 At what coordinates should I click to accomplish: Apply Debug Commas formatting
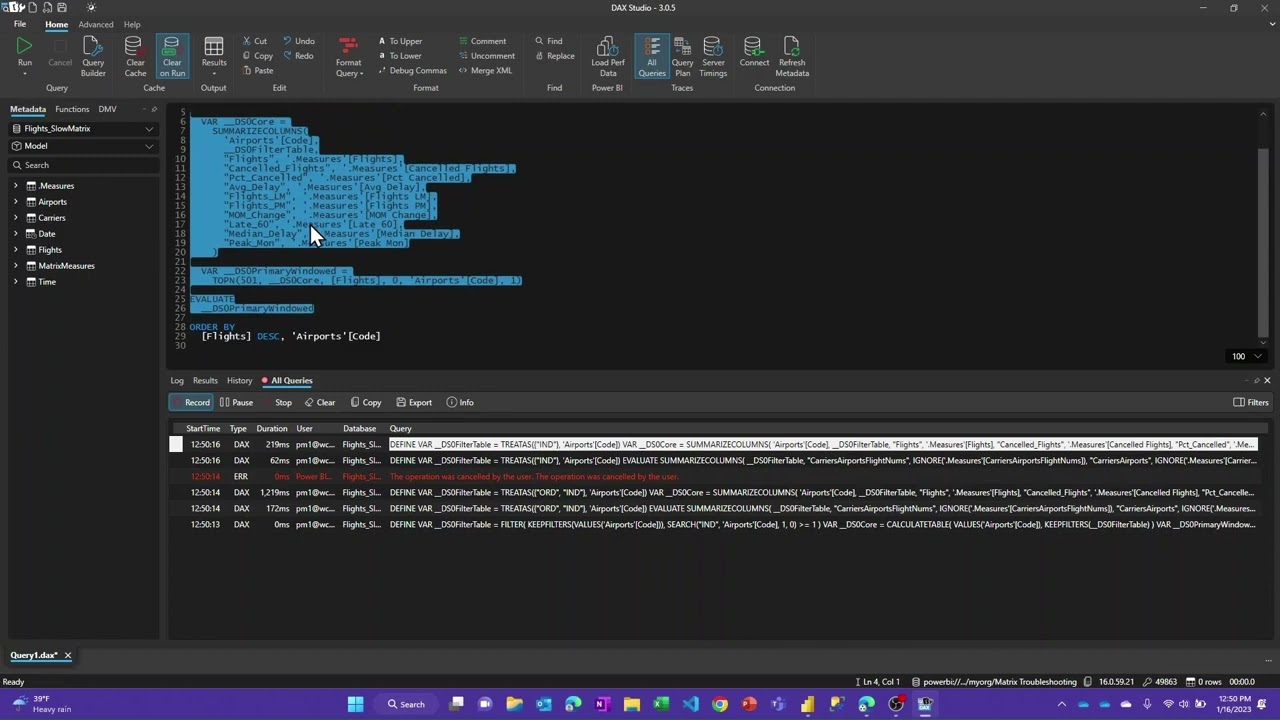412,71
